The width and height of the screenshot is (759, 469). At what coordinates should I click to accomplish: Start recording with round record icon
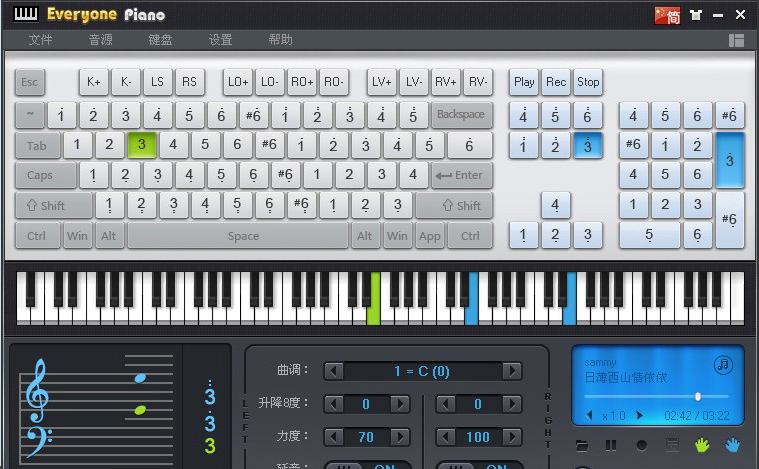(x=641, y=445)
